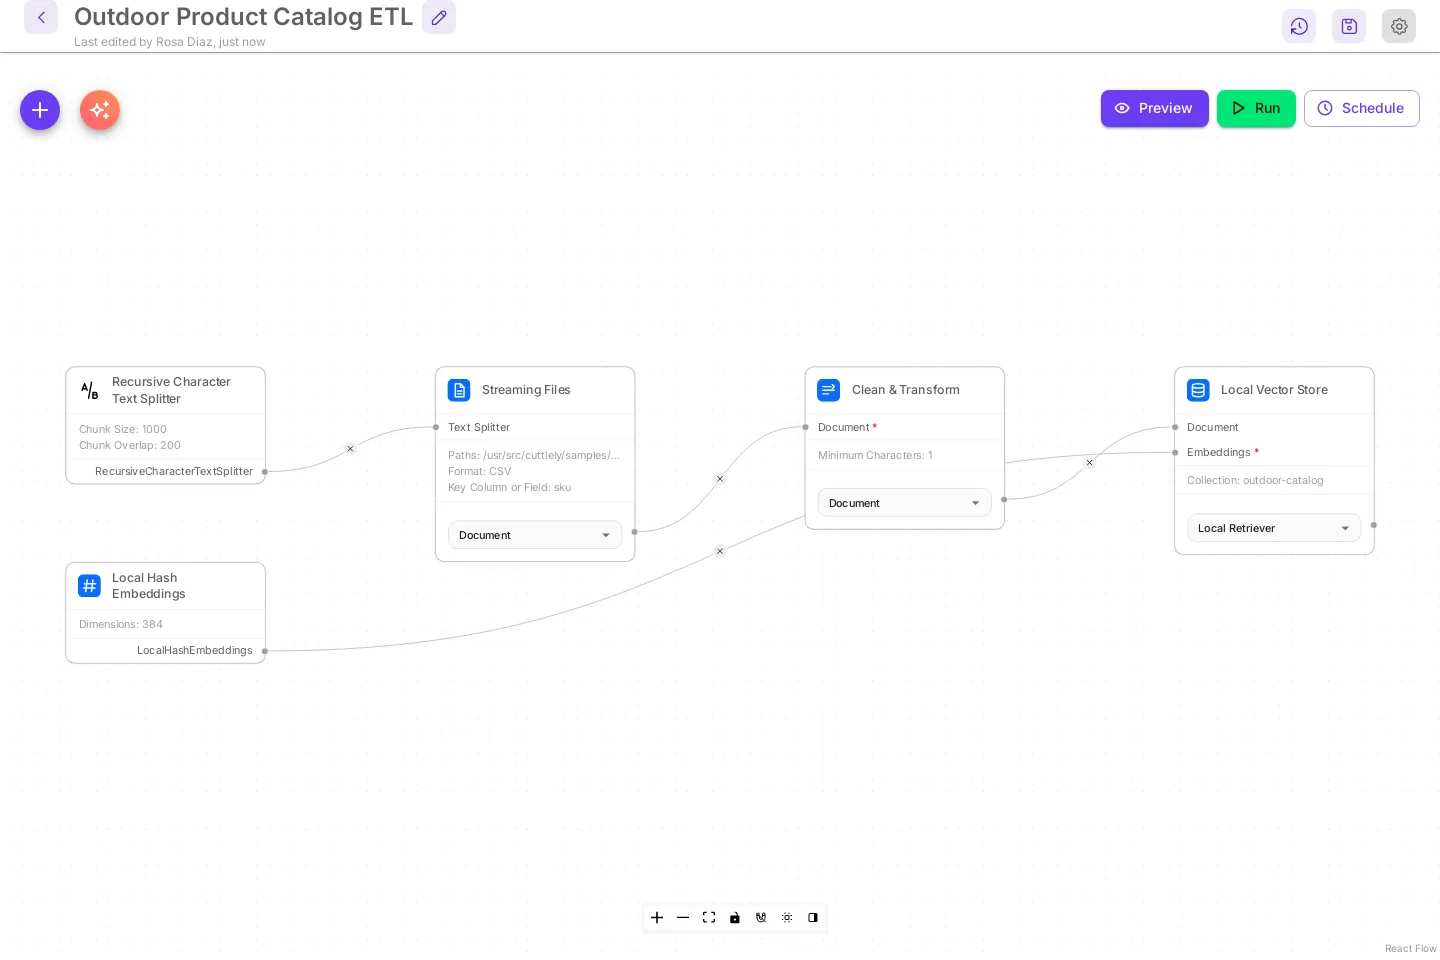
Task: Zoom out of the canvas
Action: click(x=683, y=918)
